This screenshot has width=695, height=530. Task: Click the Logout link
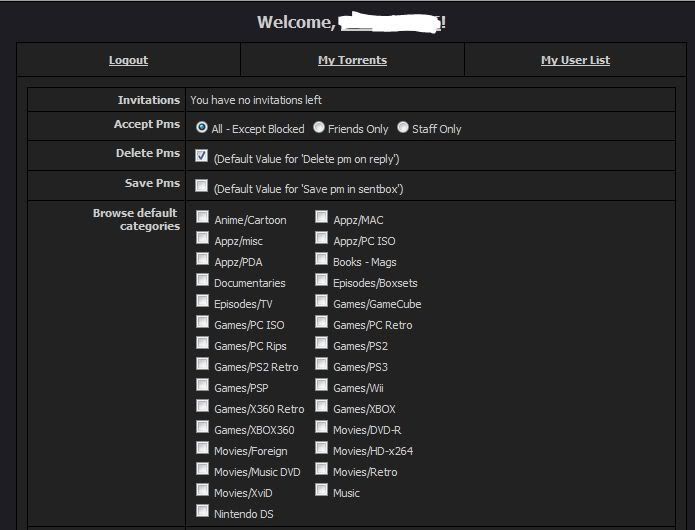pyautogui.click(x=128, y=60)
